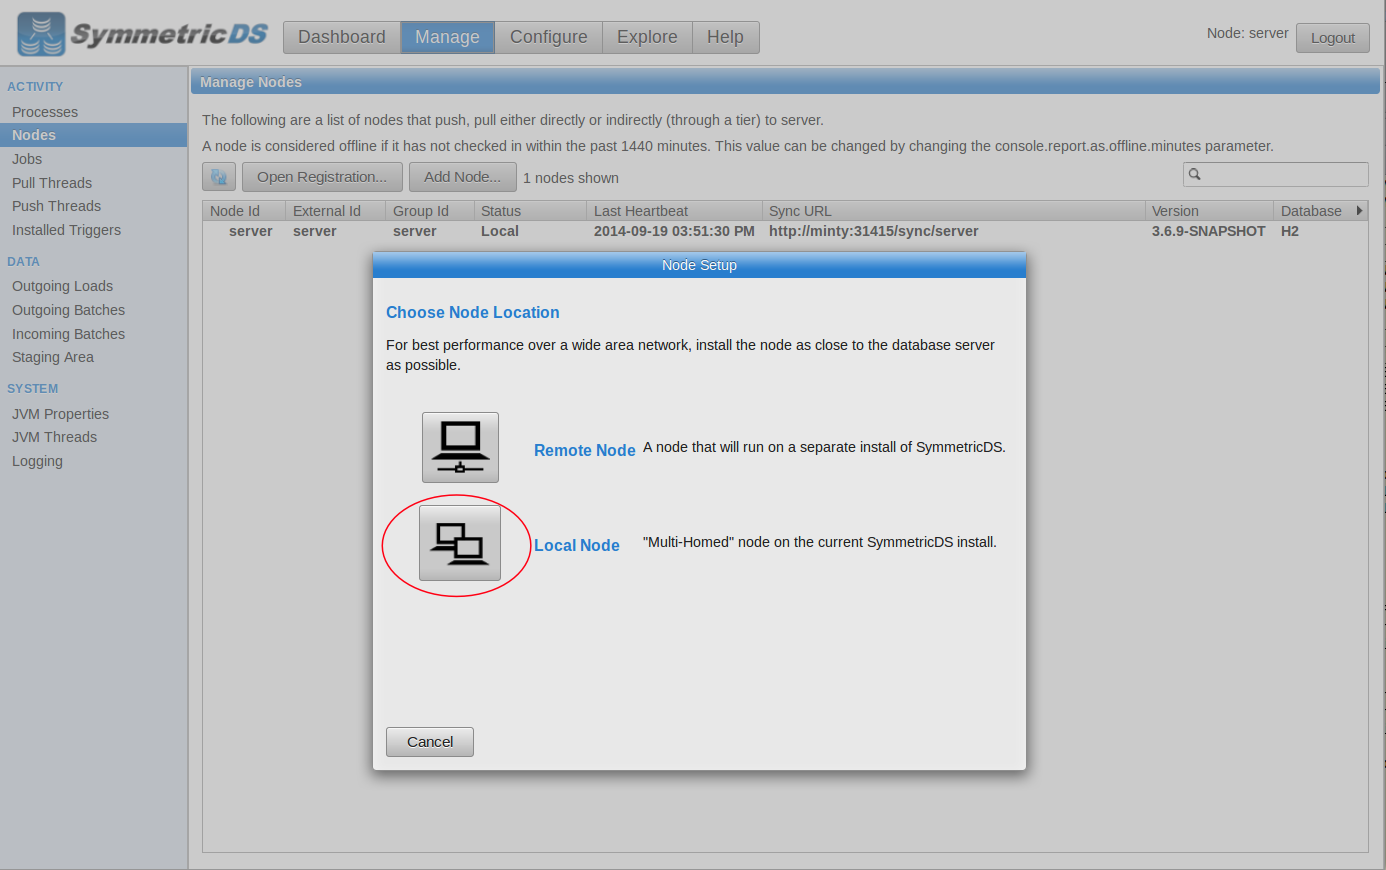Viewport: 1386px width, 870px height.
Task: Click the version cell 3.6.9-SNAPSHOT
Action: [x=1208, y=231]
